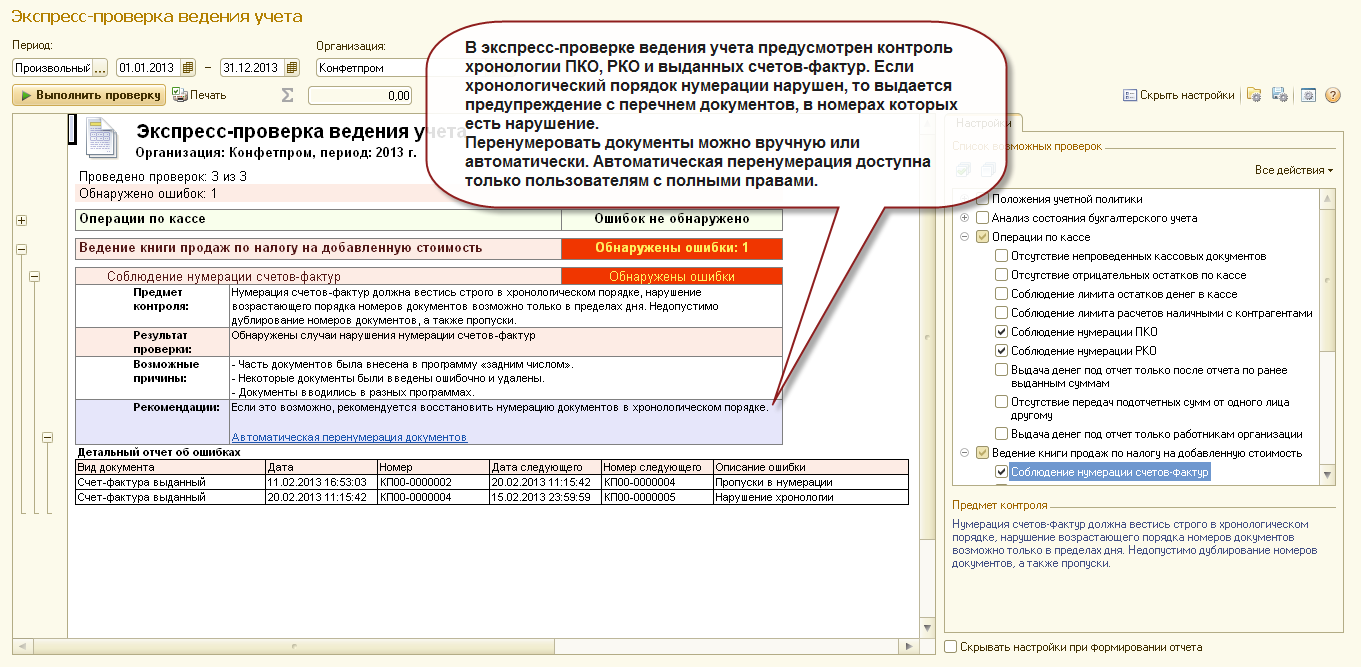
Task: Enable Отсутствие передач подотчетных сумм checkbox
Action: click(x=1001, y=402)
